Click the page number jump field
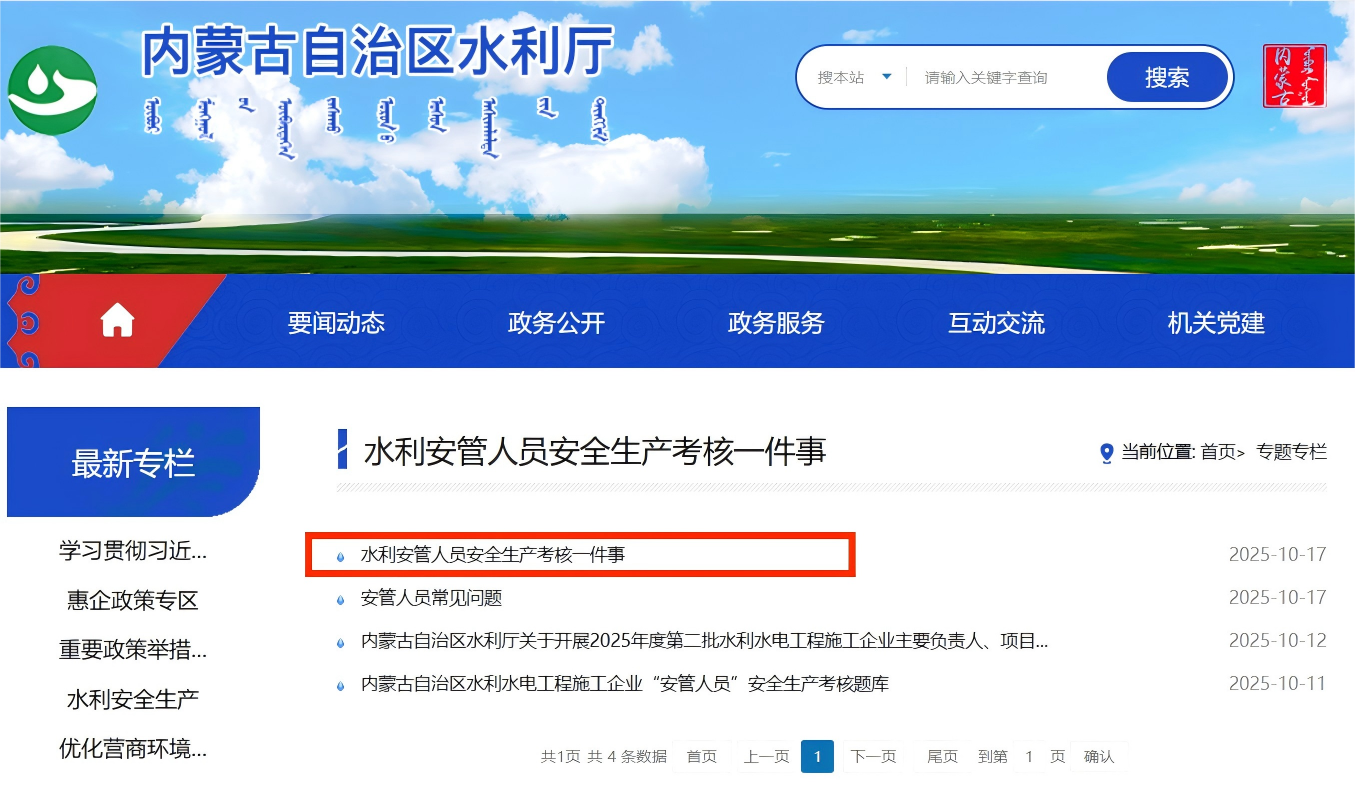 click(1029, 757)
